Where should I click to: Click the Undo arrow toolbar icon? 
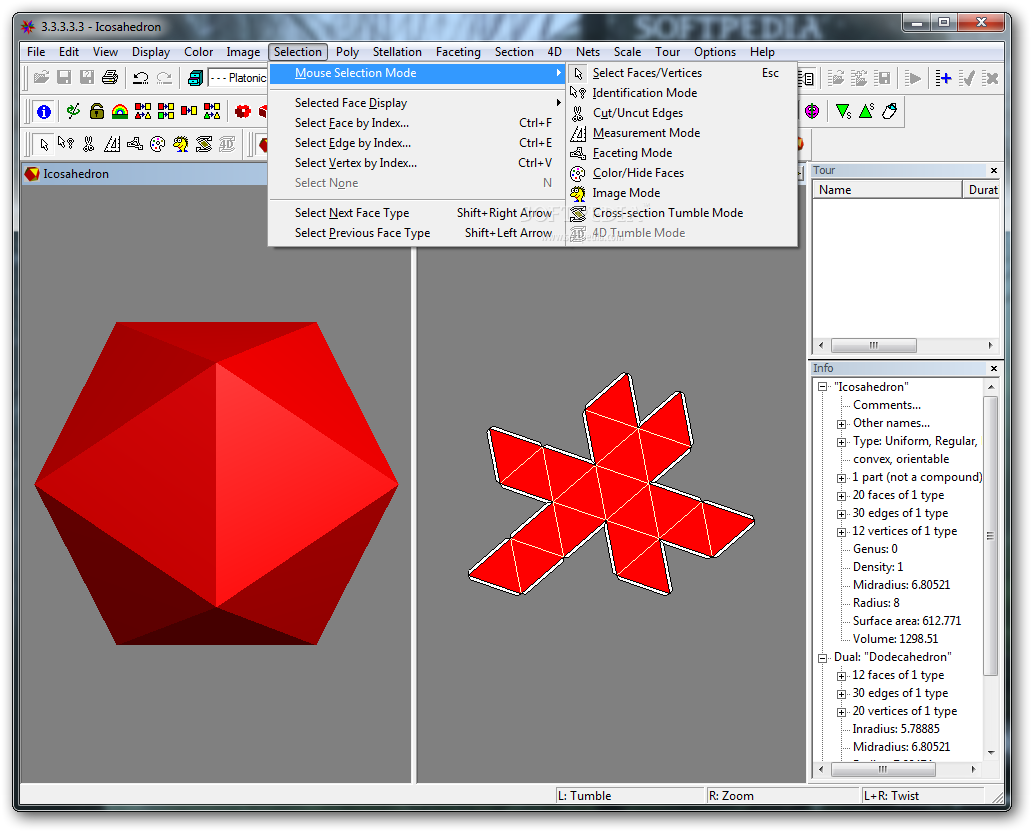pyautogui.click(x=141, y=78)
